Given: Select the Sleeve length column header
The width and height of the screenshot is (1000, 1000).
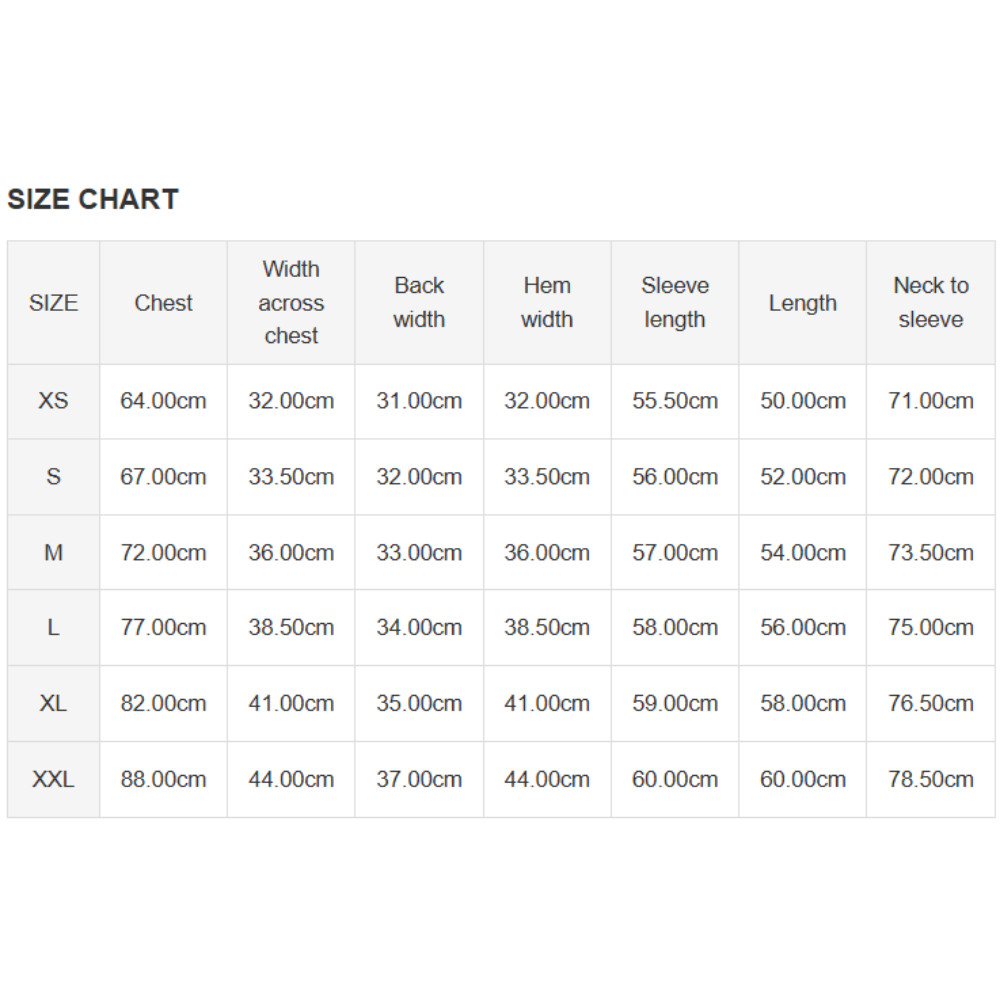Looking at the screenshot, I should [675, 303].
